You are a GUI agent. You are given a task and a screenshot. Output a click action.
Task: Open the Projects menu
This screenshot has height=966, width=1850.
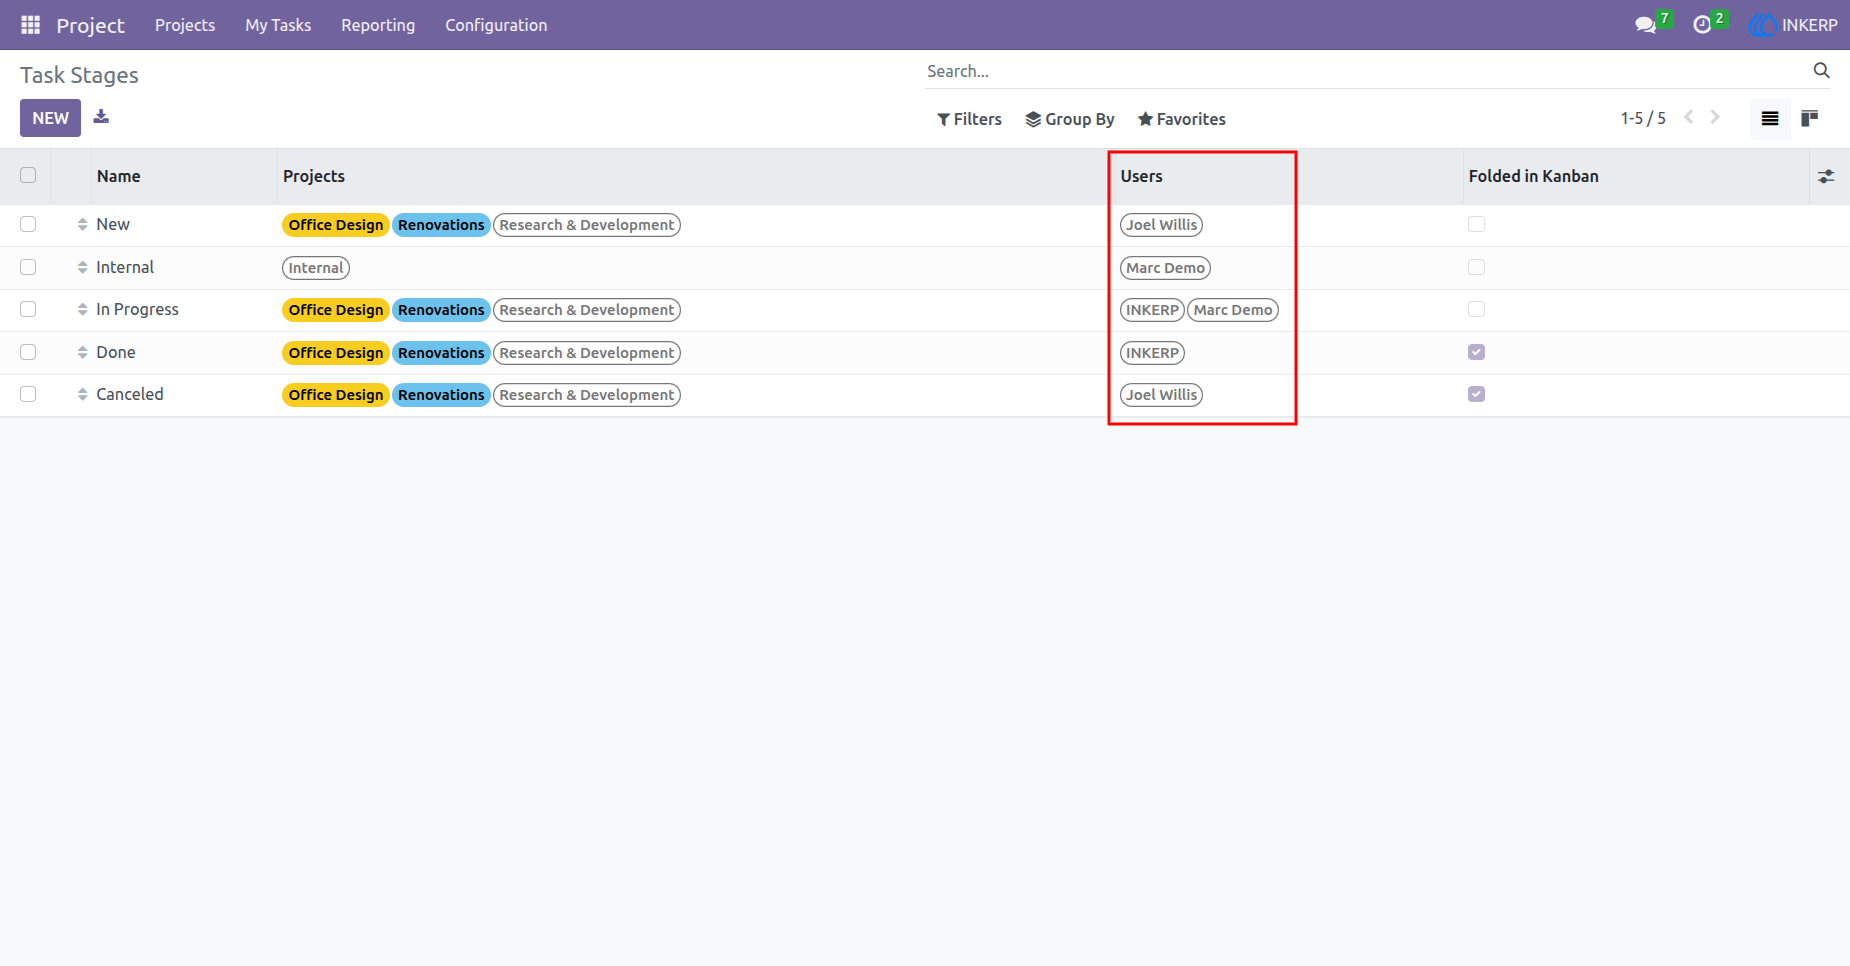pyautogui.click(x=185, y=25)
